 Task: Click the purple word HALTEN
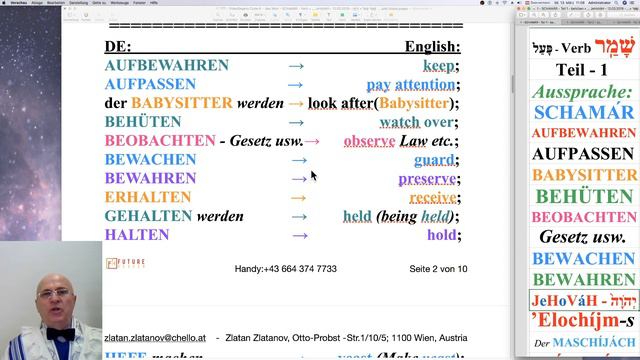point(137,234)
